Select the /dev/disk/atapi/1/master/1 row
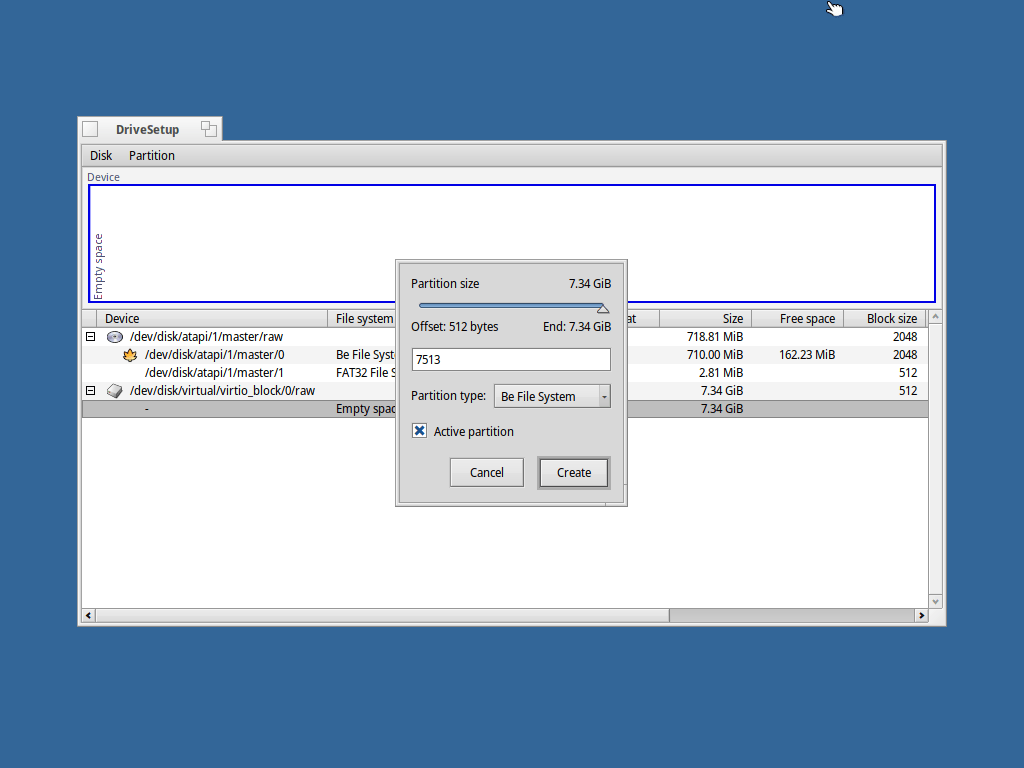 pos(505,373)
